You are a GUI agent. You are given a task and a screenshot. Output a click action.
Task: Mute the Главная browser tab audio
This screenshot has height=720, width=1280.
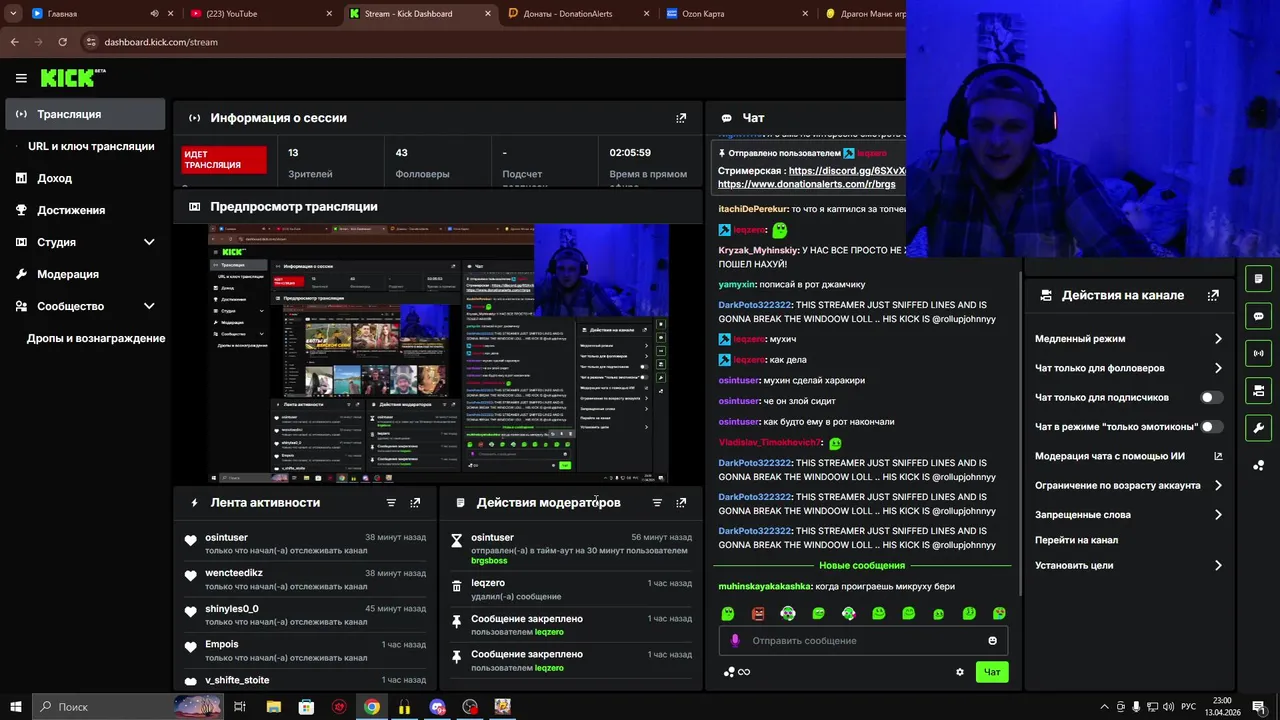pos(154,14)
